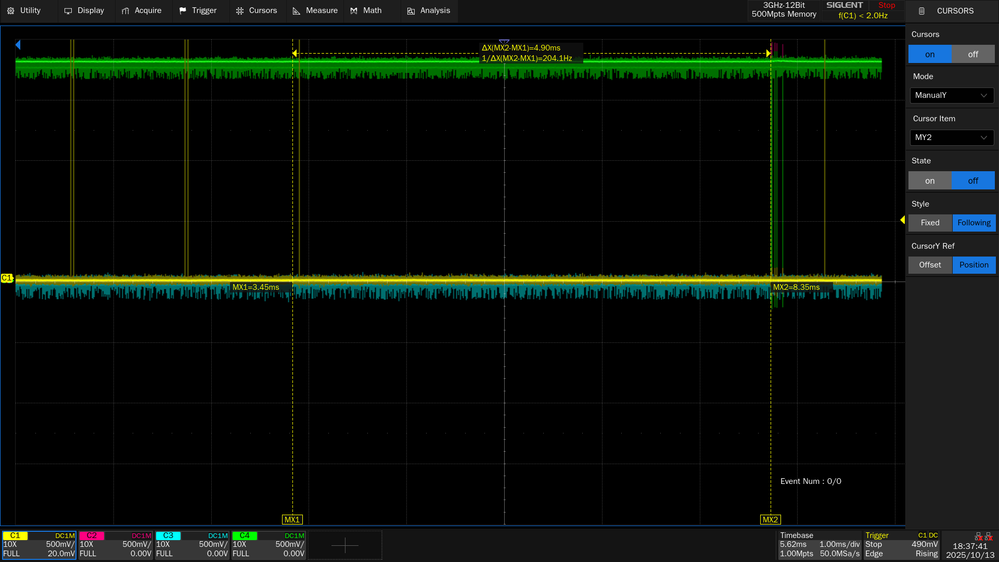This screenshot has height=562, width=999.
Task: Click the yellow trigger level arrow at right
Action: click(x=902, y=220)
